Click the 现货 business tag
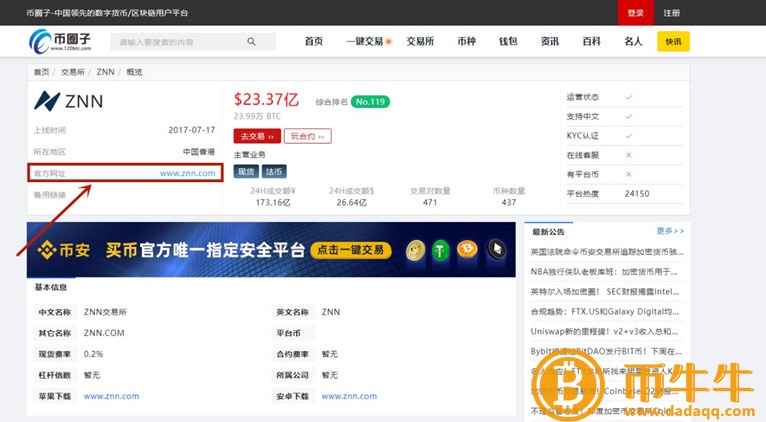This screenshot has width=766, height=422. [246, 171]
